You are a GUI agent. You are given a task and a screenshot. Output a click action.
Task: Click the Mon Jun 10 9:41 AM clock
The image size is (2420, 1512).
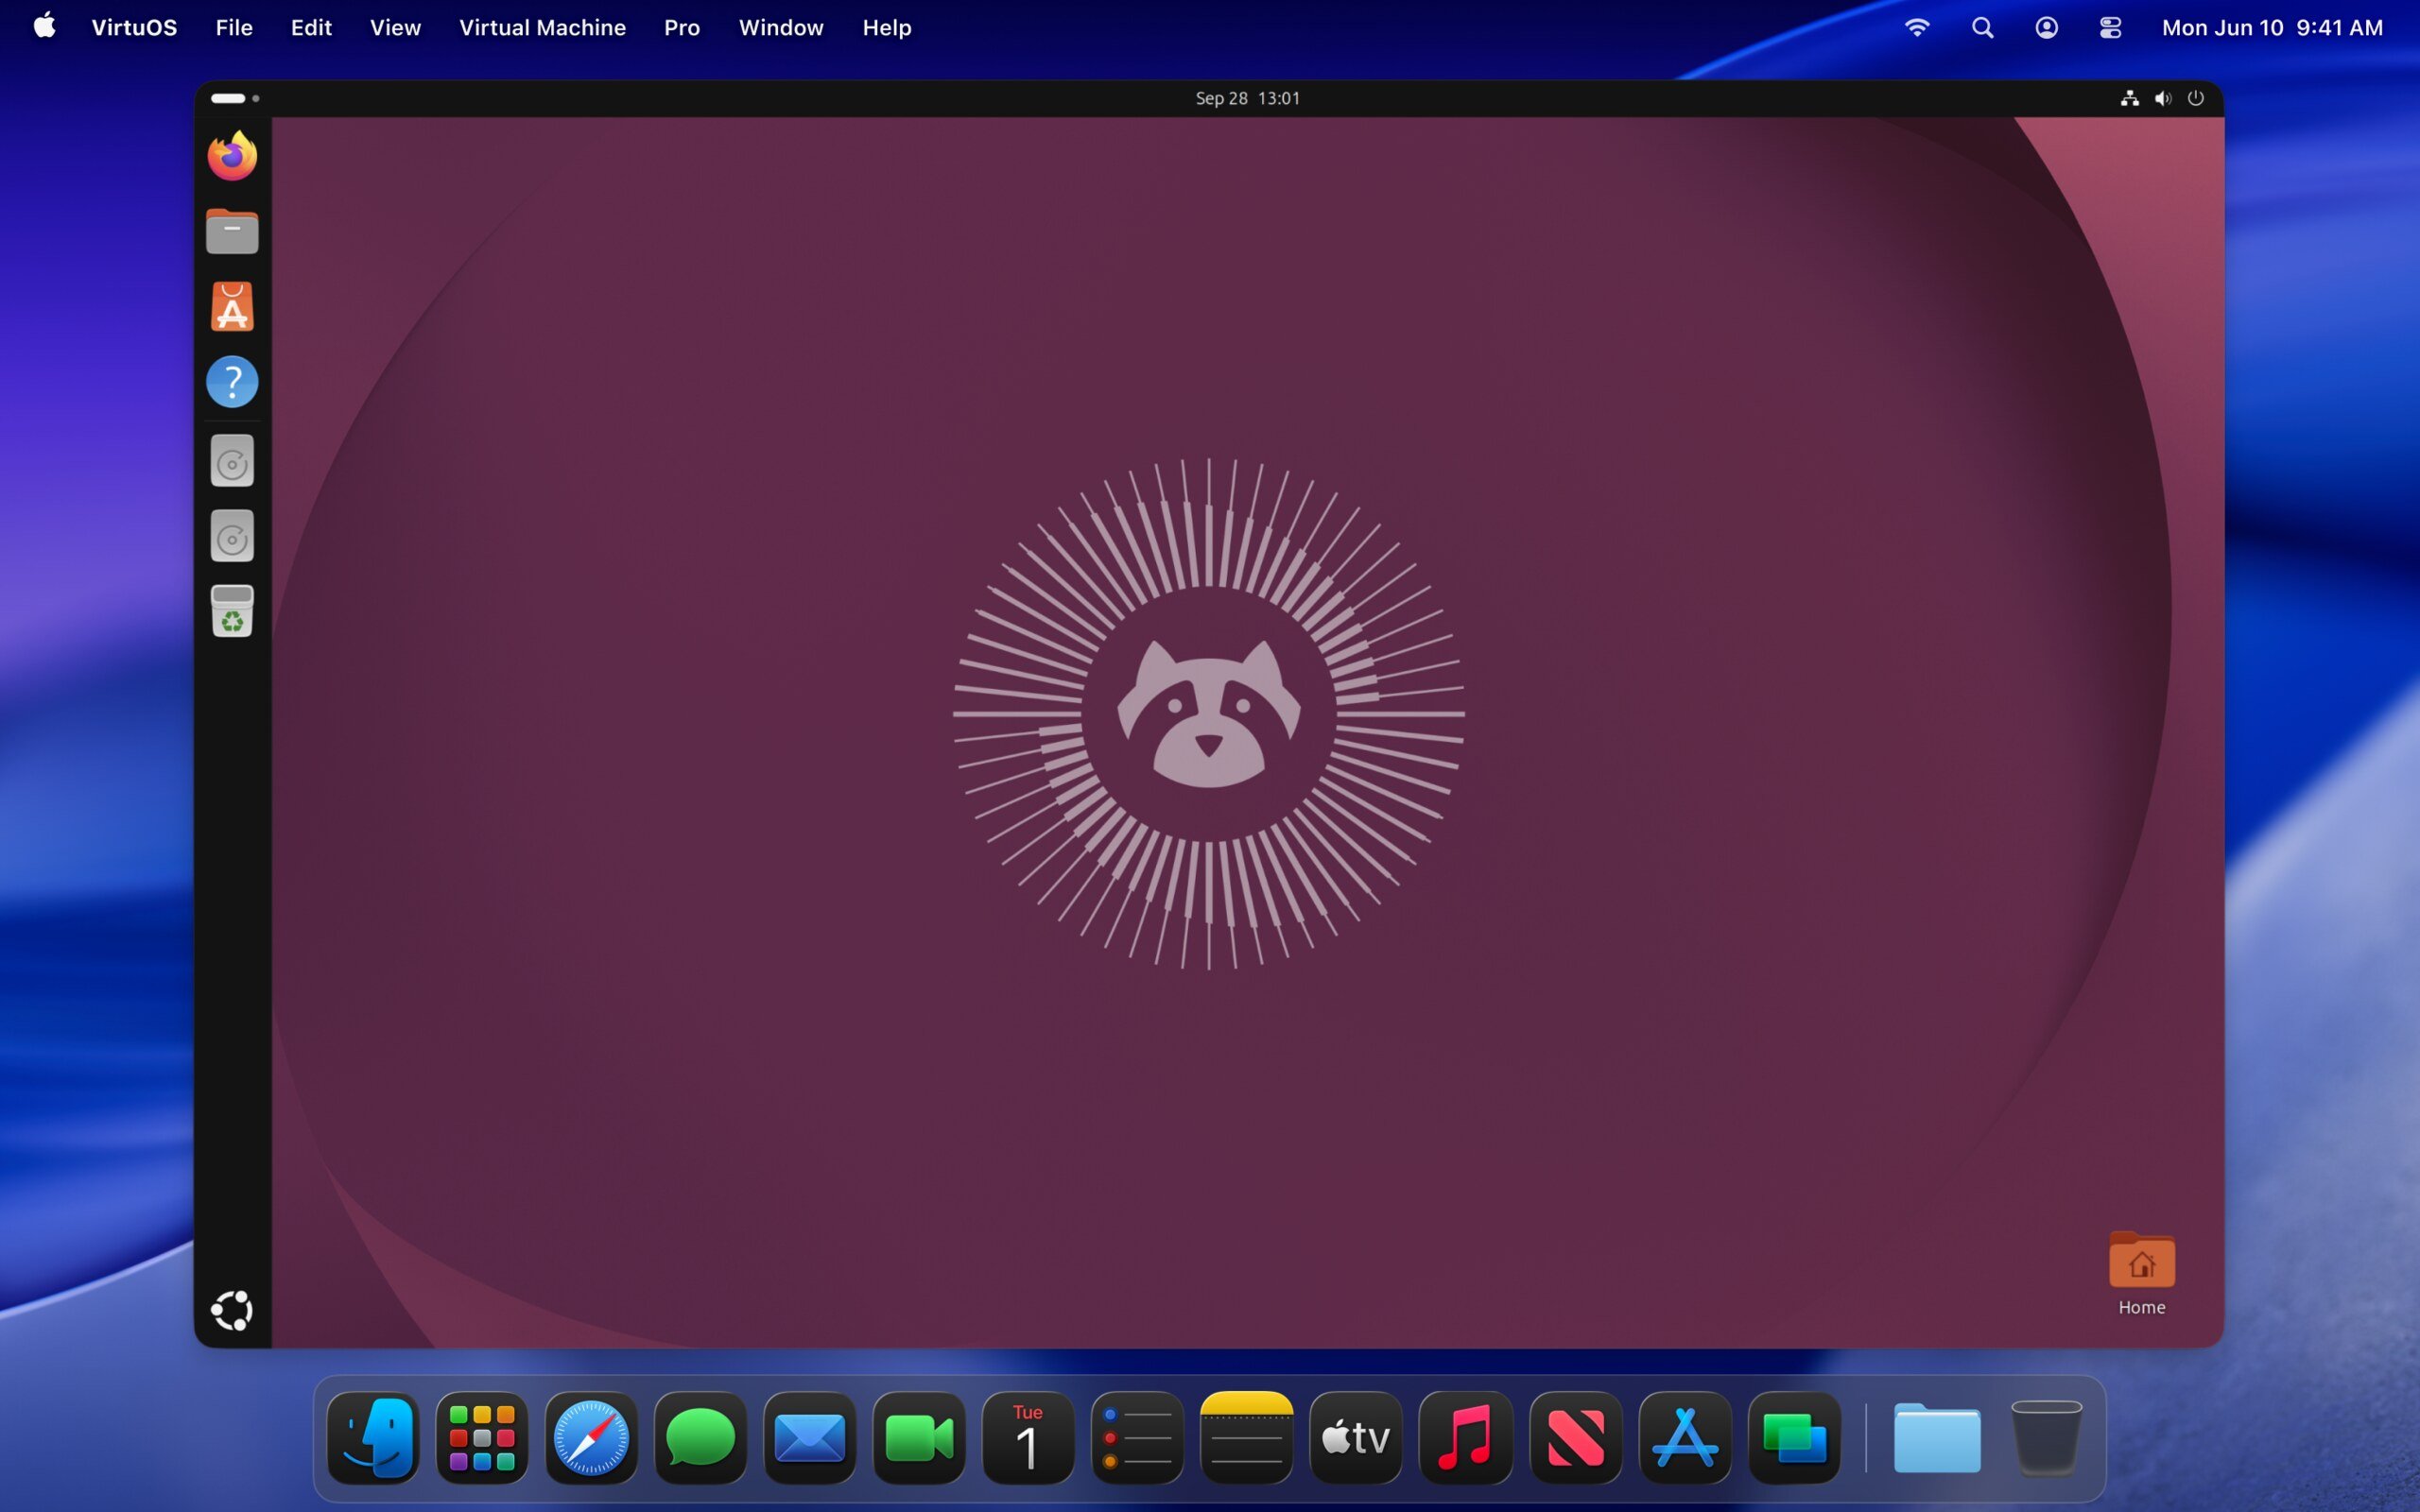tap(2272, 28)
